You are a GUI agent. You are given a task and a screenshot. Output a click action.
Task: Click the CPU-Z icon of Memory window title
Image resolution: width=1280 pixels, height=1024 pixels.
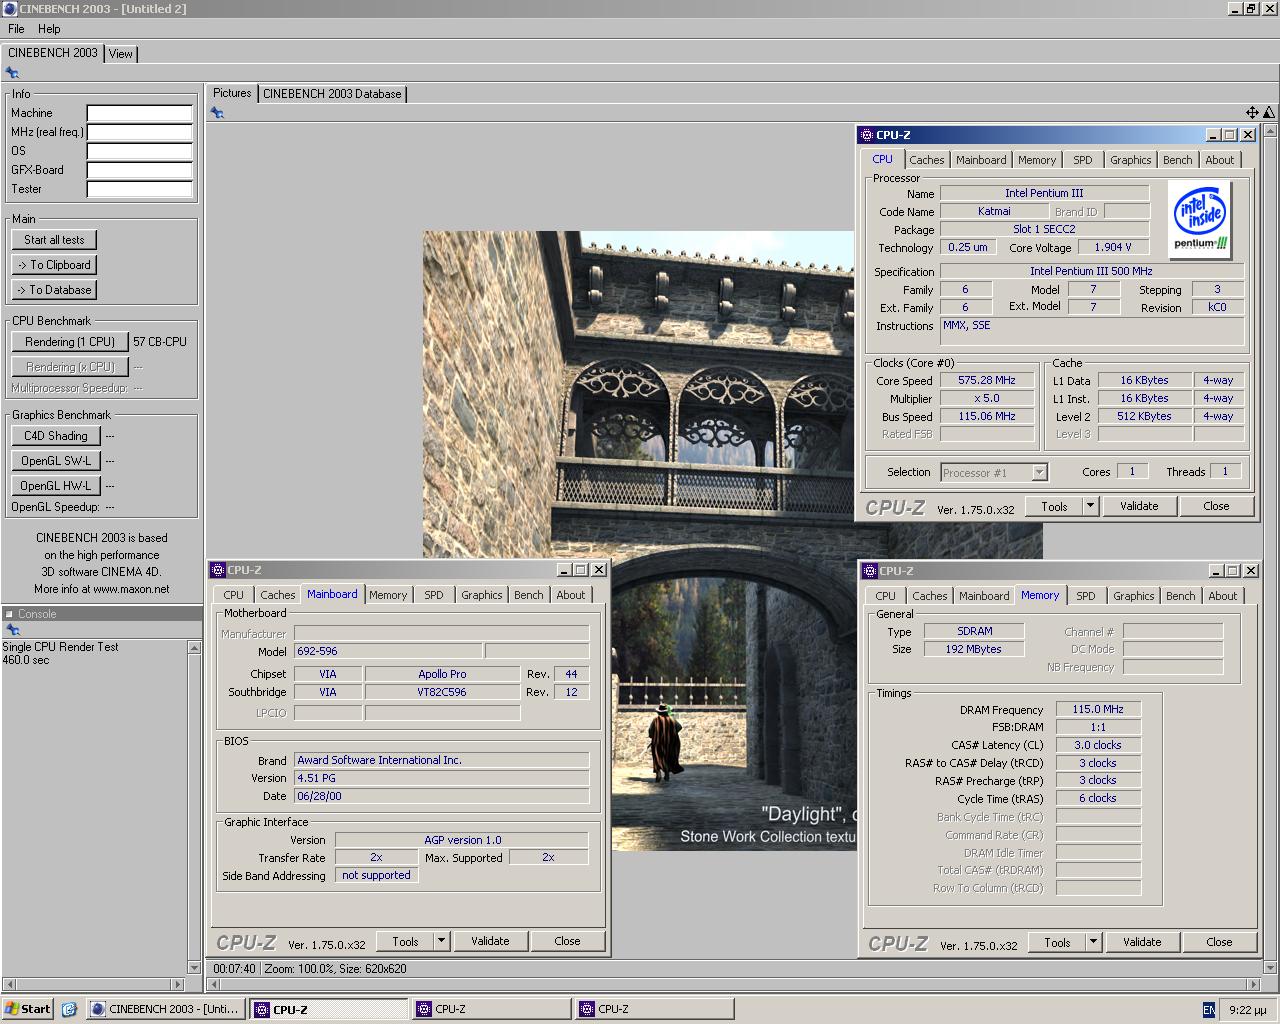870,571
